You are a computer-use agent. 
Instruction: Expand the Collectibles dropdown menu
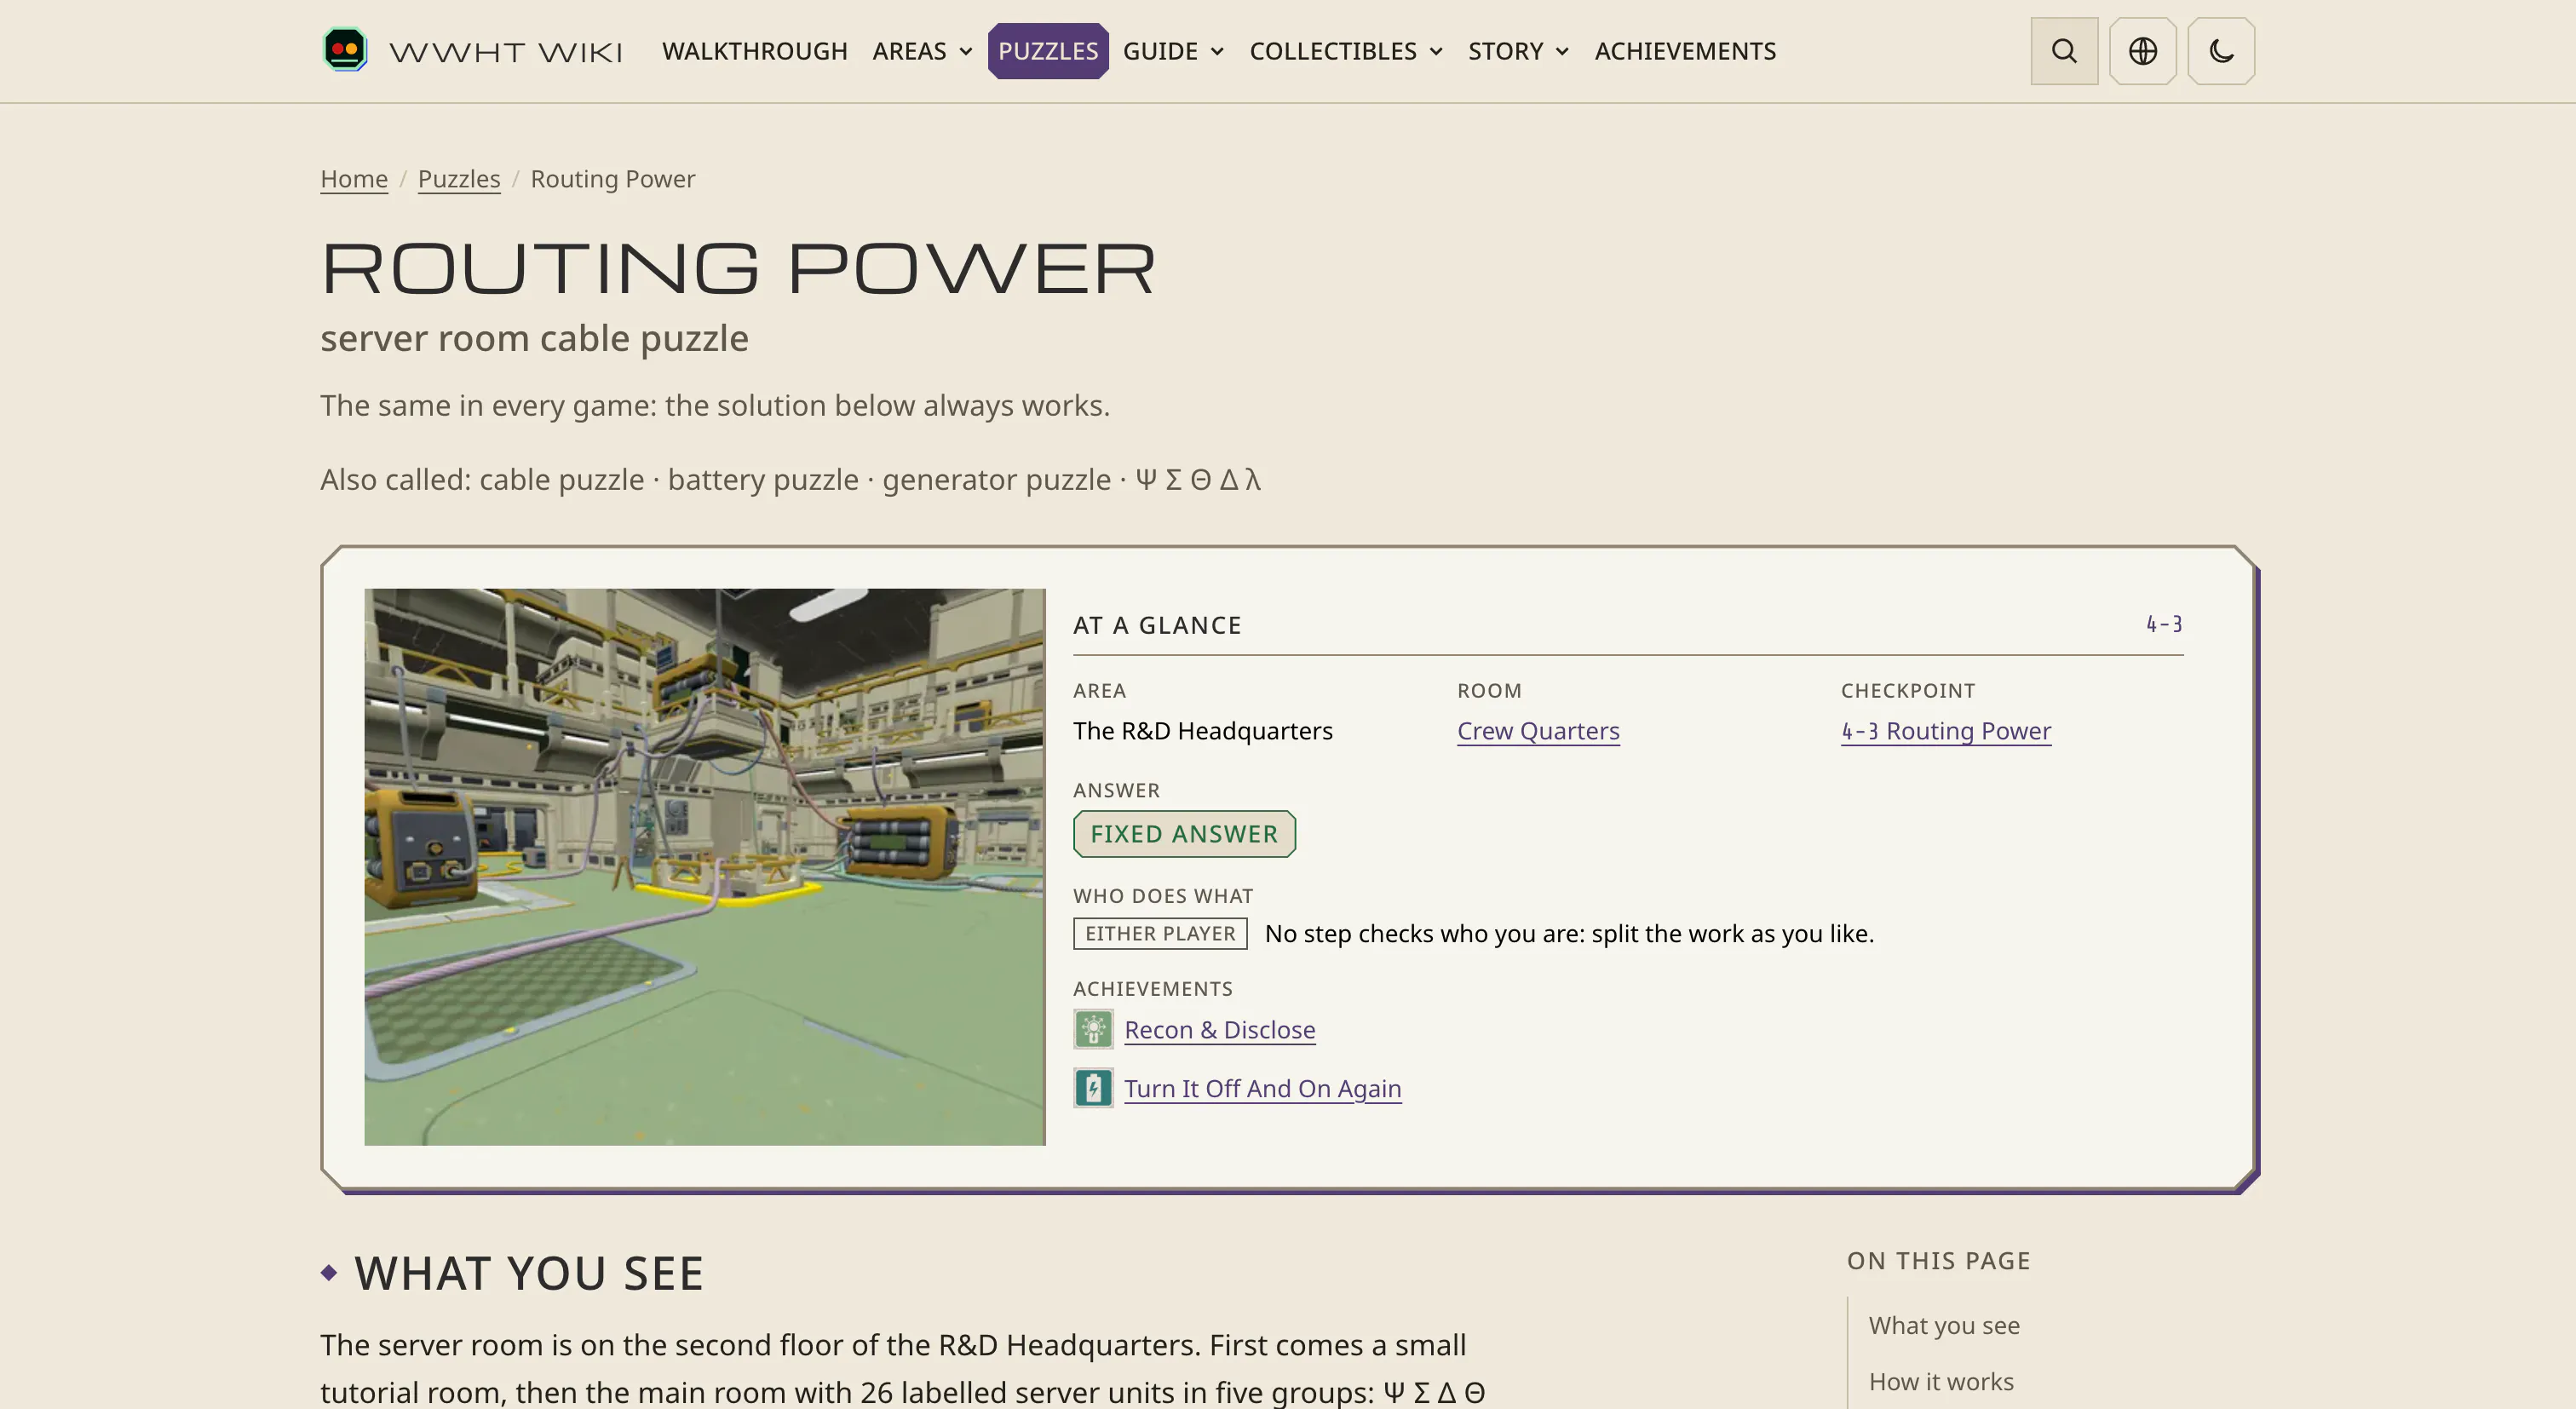tap(1346, 51)
